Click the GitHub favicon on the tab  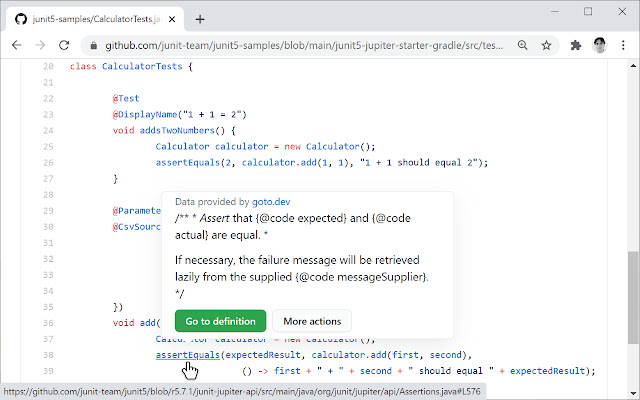(21, 19)
